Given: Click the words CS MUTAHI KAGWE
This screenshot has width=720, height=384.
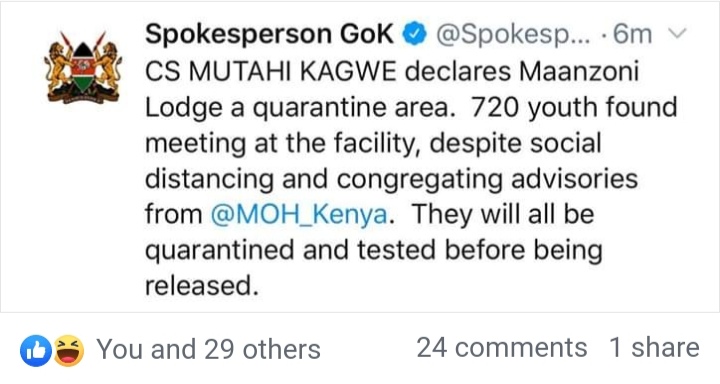Looking at the screenshot, I should 270,72.
